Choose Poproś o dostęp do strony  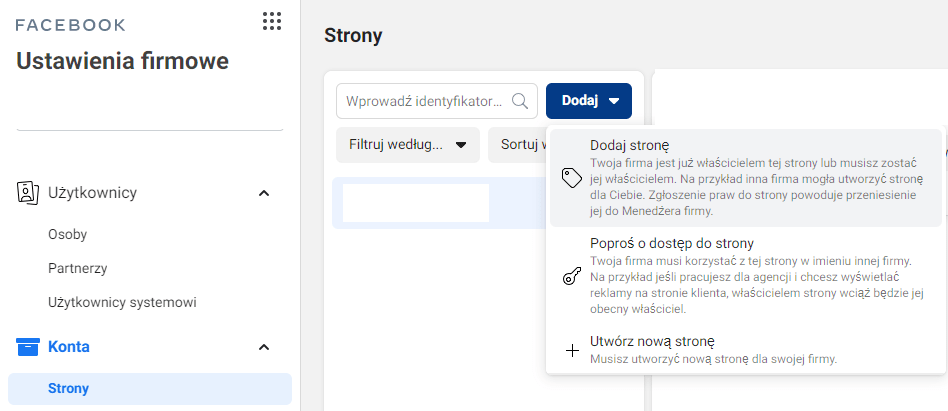pyautogui.click(x=671, y=243)
